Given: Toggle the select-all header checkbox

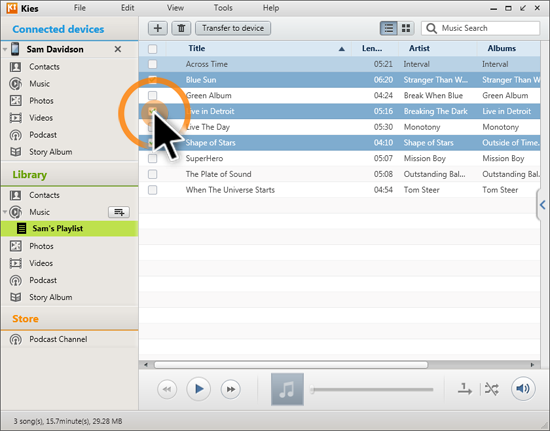Looking at the screenshot, I should (x=153, y=49).
